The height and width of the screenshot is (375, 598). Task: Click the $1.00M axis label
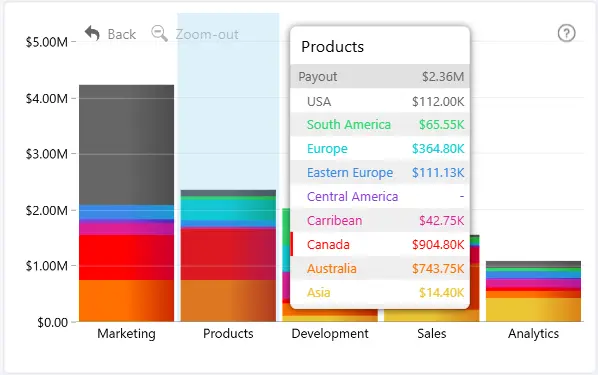(x=47, y=266)
